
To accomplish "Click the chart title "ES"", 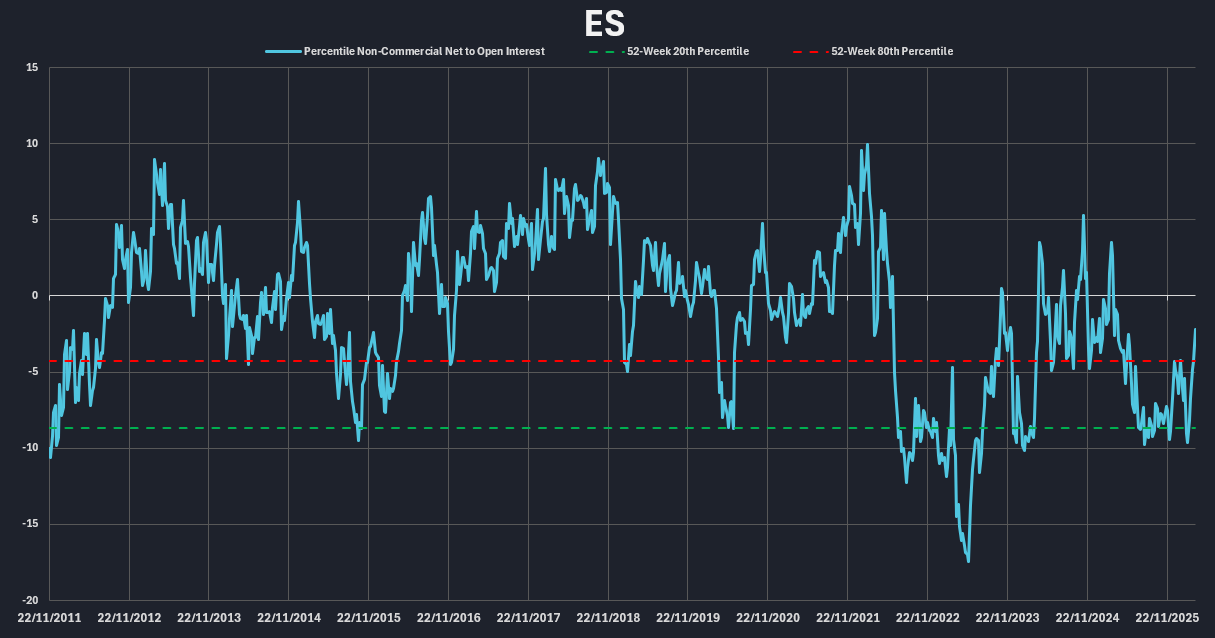I will [x=607, y=23].
